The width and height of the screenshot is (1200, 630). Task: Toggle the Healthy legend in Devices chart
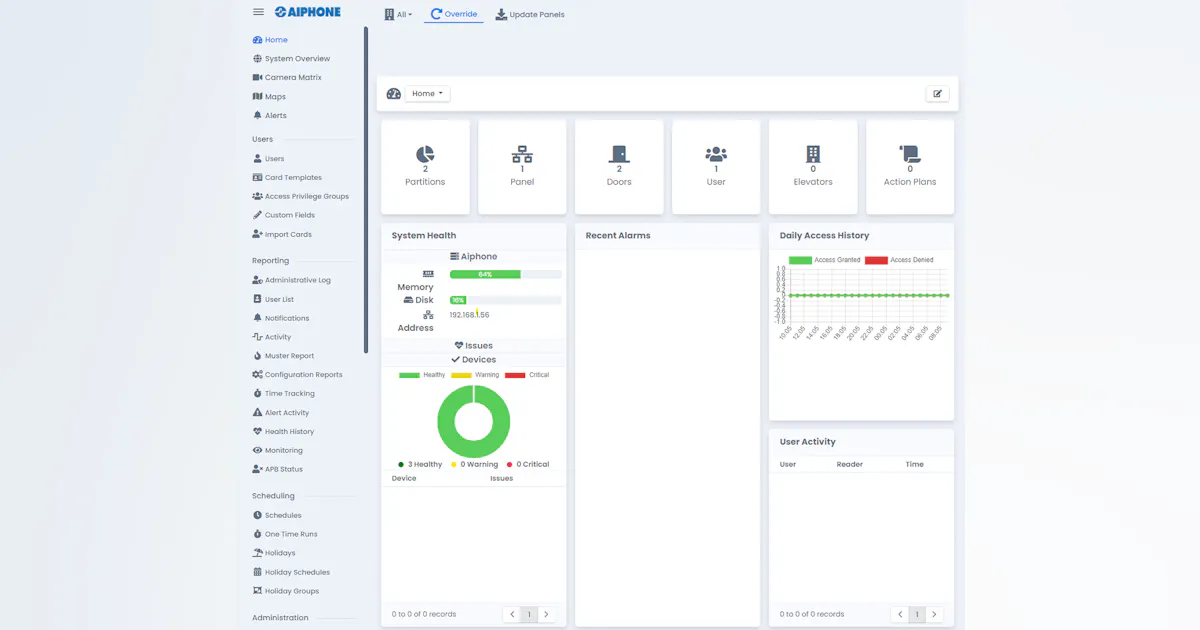tap(422, 375)
